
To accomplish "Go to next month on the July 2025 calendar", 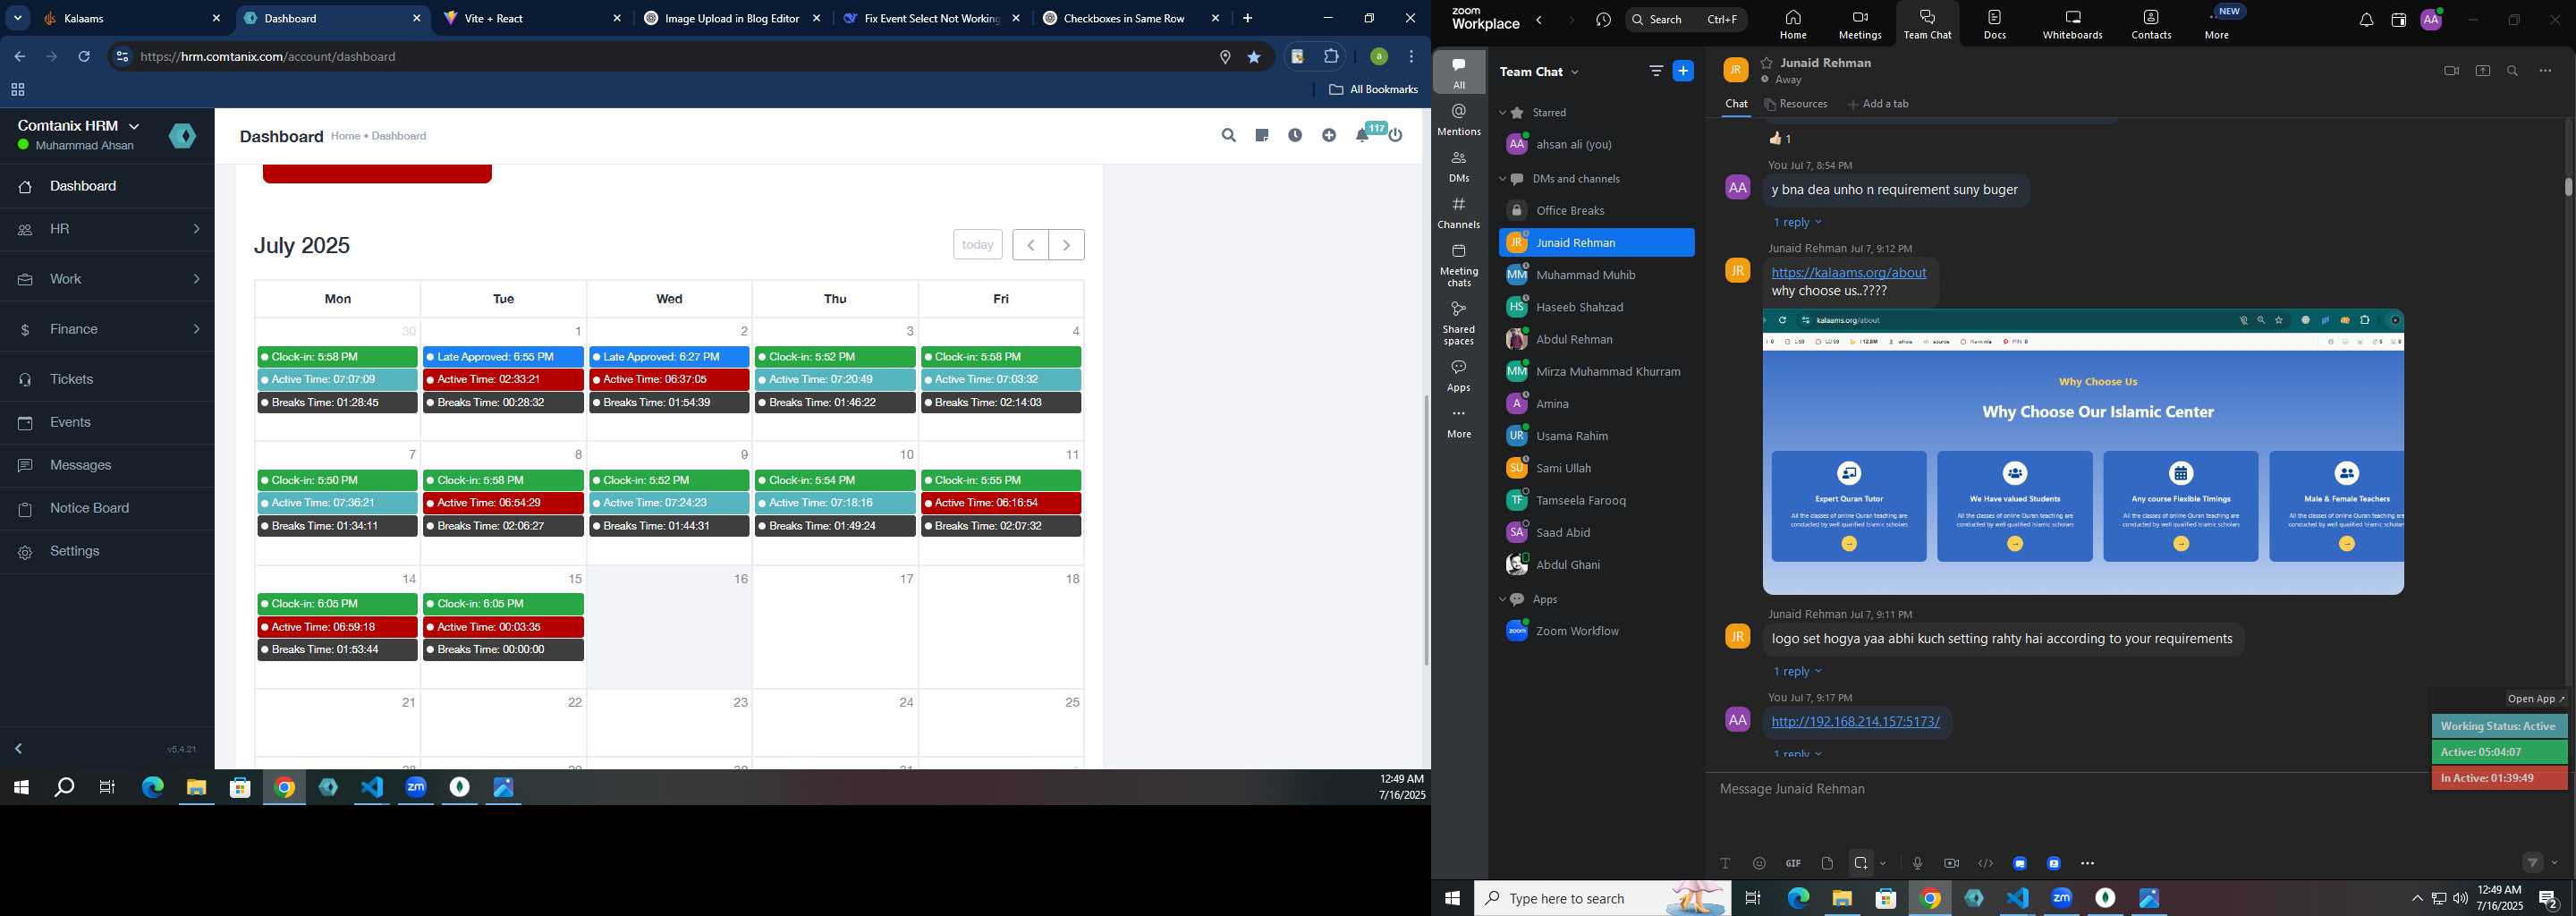I will pyautogui.click(x=1067, y=245).
